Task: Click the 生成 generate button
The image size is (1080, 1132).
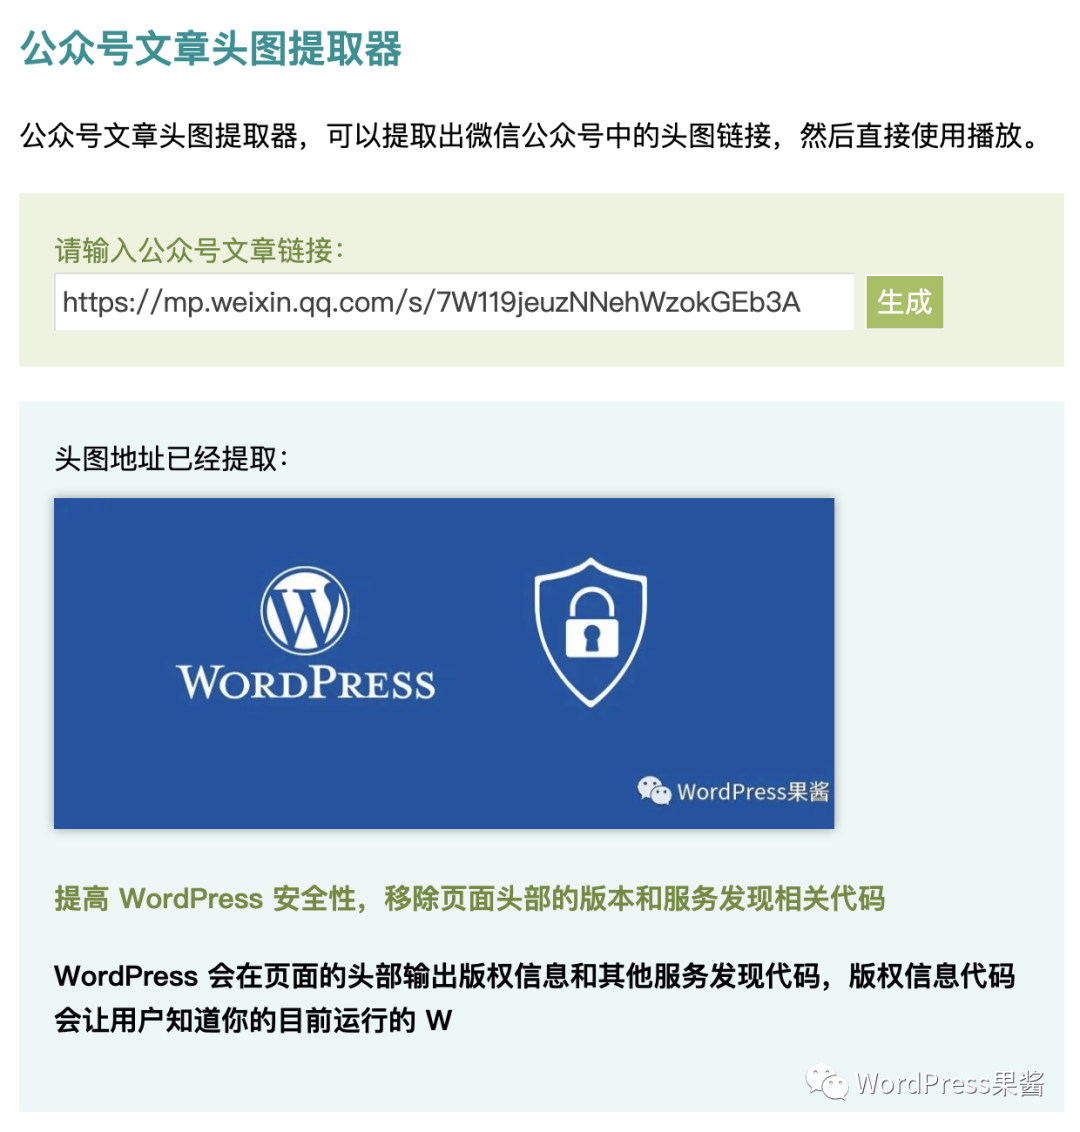Action: tap(904, 302)
